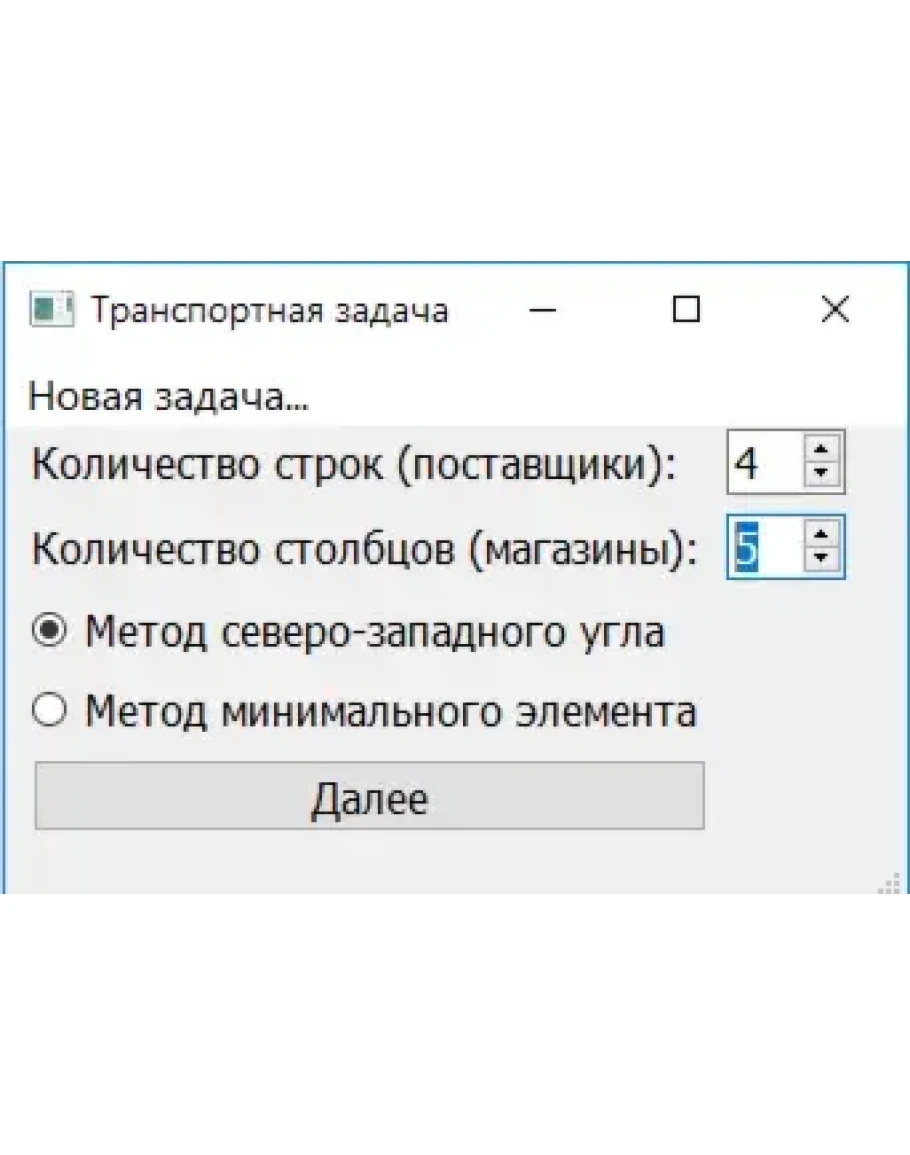This screenshot has height=1155, width=910.
Task: Click the Количество строк (поставщики) label
Action: coord(354,465)
